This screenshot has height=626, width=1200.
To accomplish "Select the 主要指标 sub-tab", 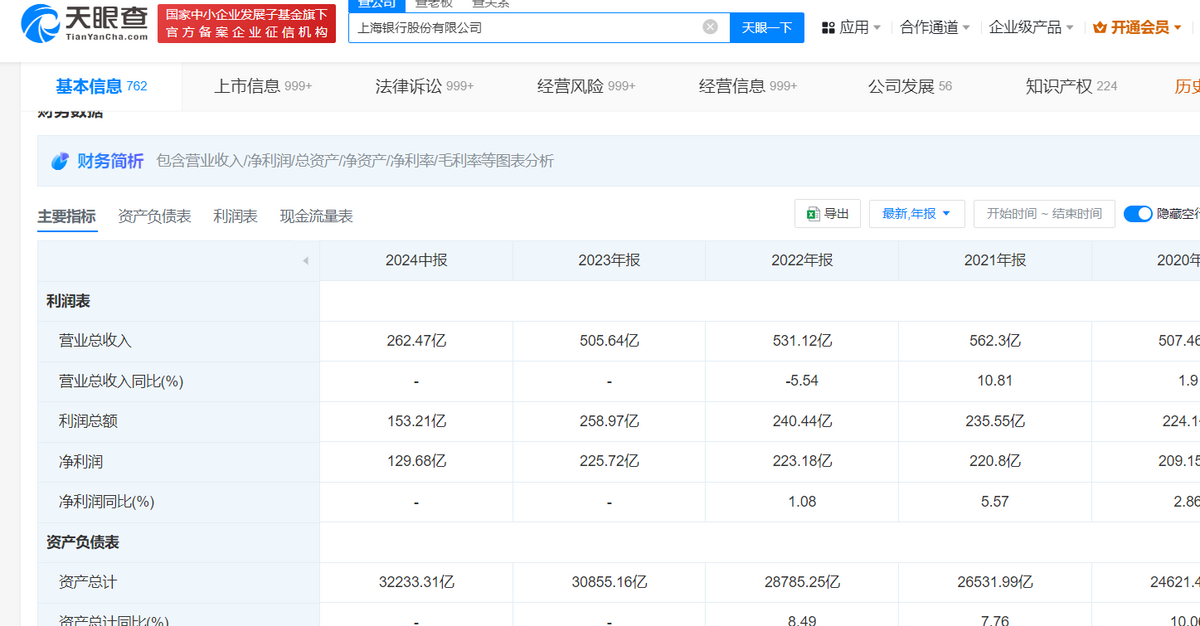I will (x=67, y=216).
